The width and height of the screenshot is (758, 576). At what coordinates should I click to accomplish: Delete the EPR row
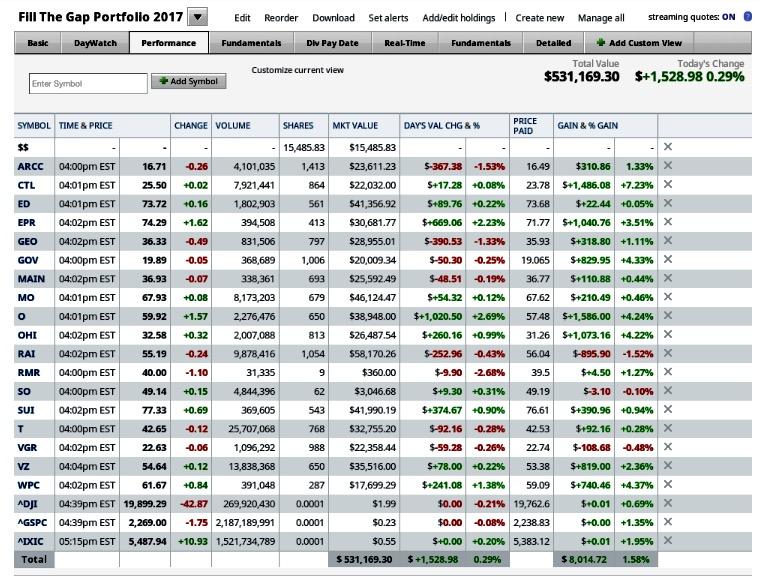(668, 222)
